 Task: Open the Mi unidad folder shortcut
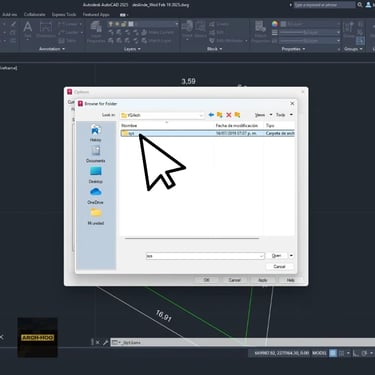point(96,216)
